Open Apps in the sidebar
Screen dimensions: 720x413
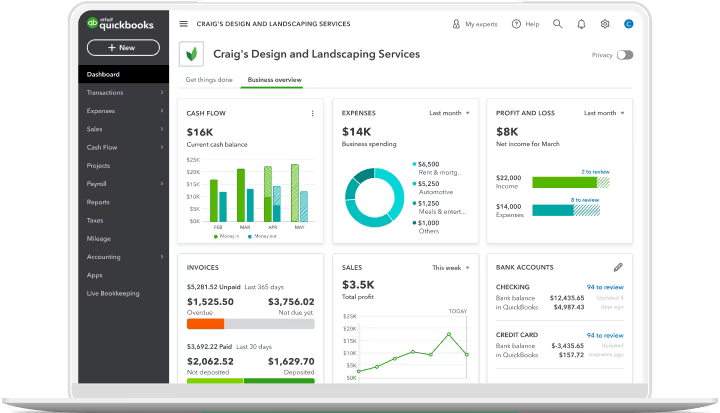coord(124,275)
